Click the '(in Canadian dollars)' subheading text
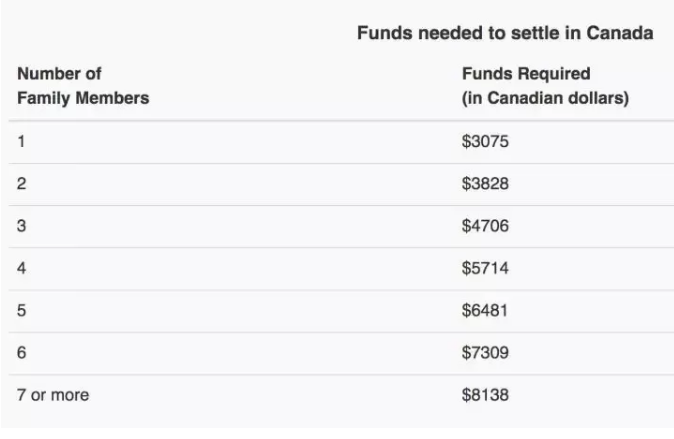 (545, 98)
